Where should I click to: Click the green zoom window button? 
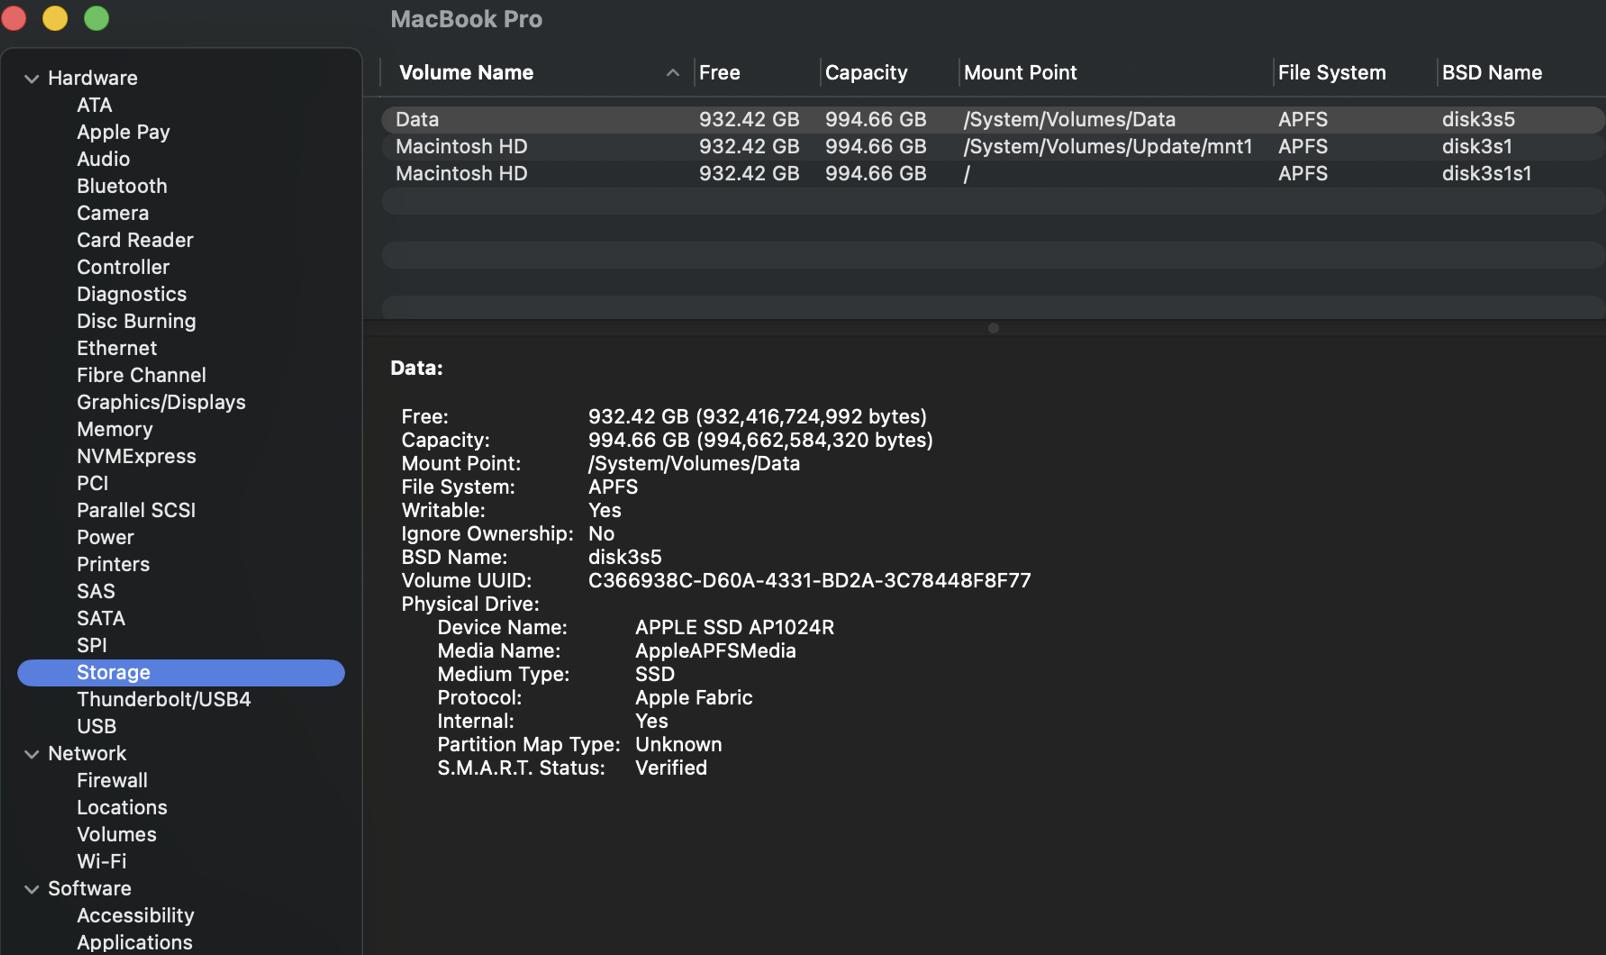coord(96,18)
